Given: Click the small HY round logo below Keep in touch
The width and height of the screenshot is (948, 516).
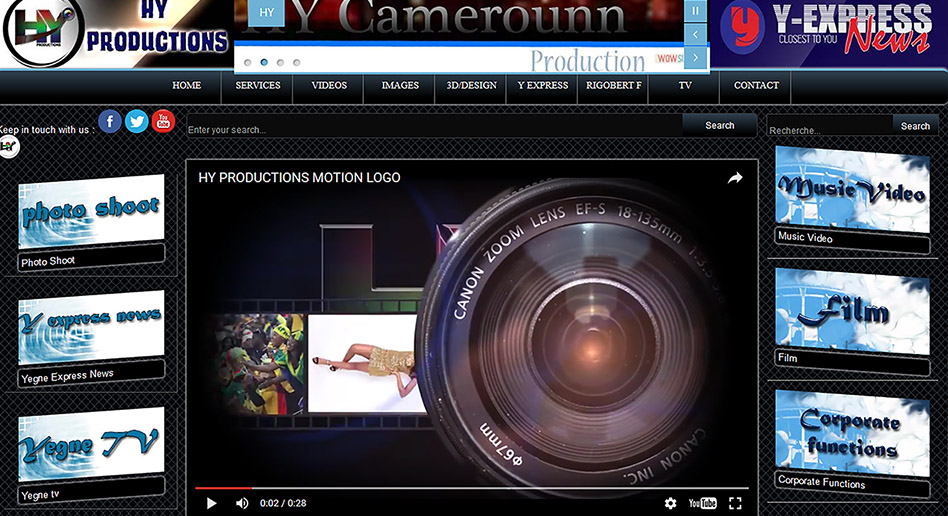Looking at the screenshot, I should pyautogui.click(x=9, y=146).
